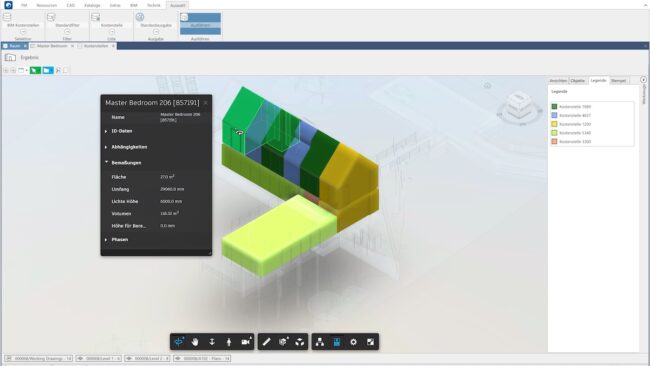Open the model browser tree icon
This screenshot has width=650, height=366.
click(x=320, y=342)
